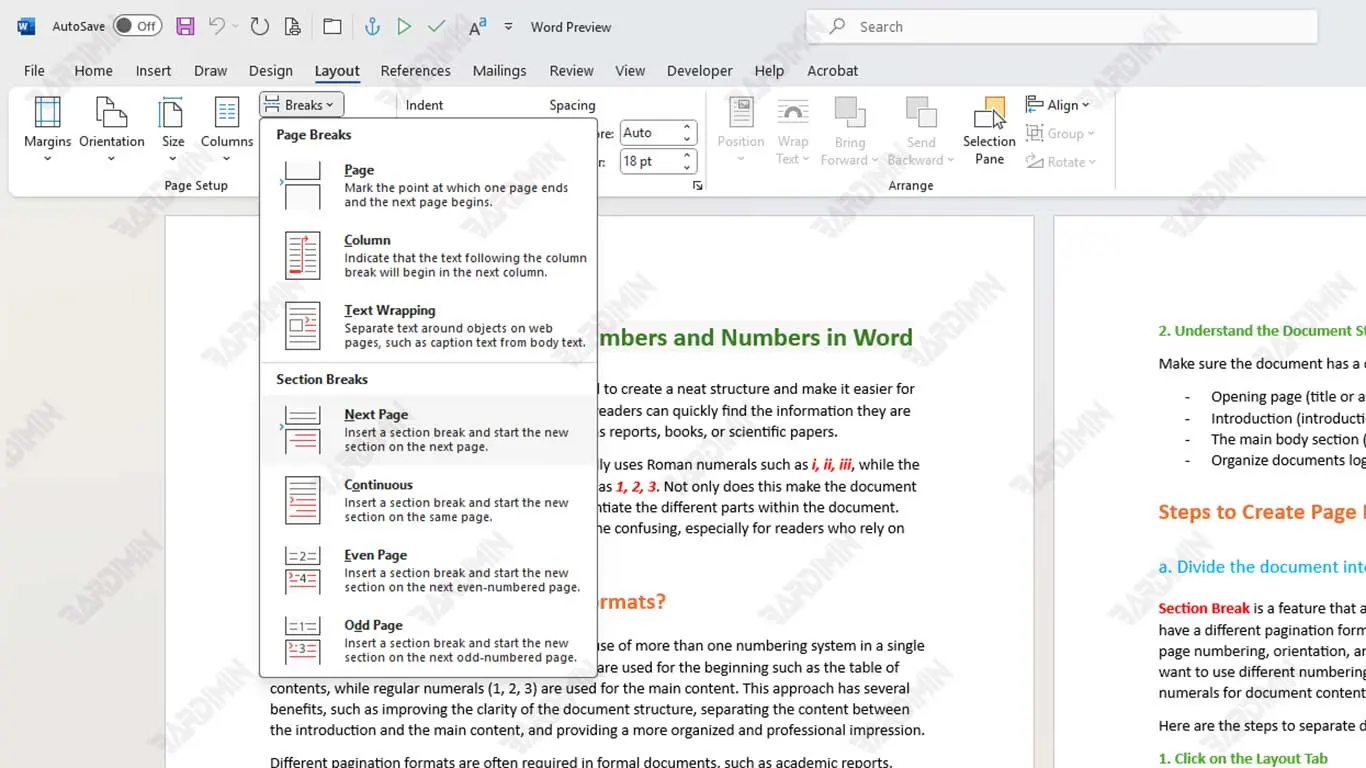
Task: Click the Save icon in title bar
Action: coord(185,27)
